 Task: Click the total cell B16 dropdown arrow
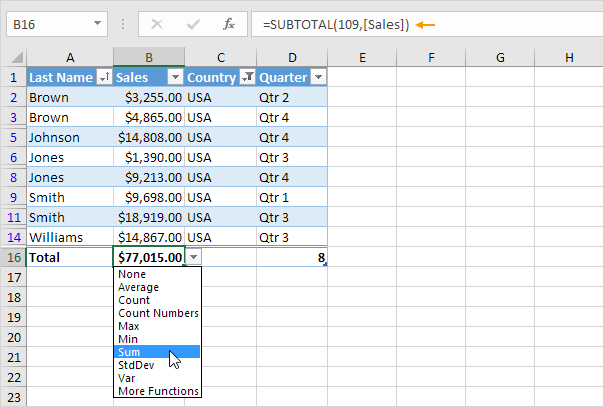[x=194, y=258]
